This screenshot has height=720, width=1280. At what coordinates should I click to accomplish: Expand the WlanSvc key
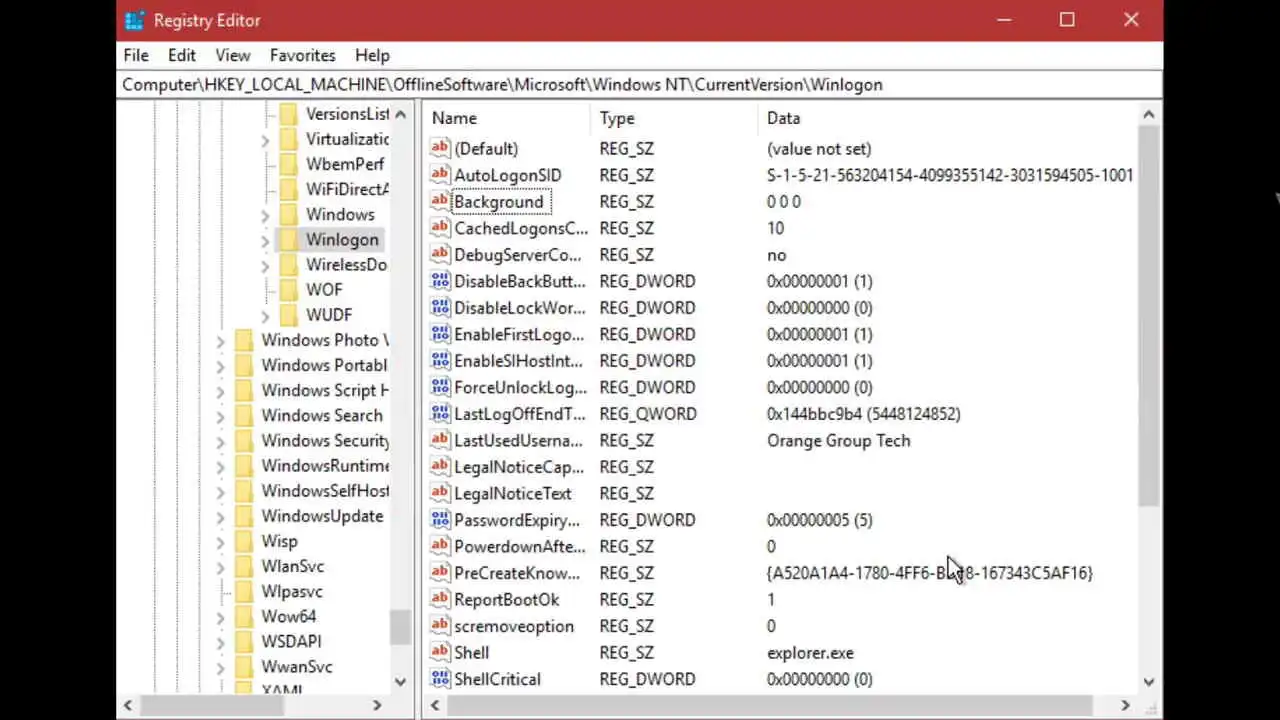pyautogui.click(x=221, y=567)
